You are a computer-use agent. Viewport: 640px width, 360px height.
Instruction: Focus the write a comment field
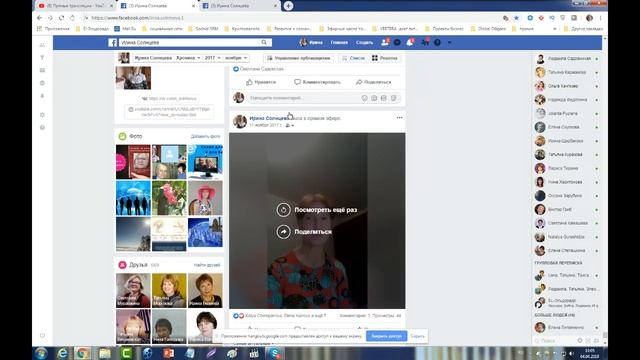303,98
